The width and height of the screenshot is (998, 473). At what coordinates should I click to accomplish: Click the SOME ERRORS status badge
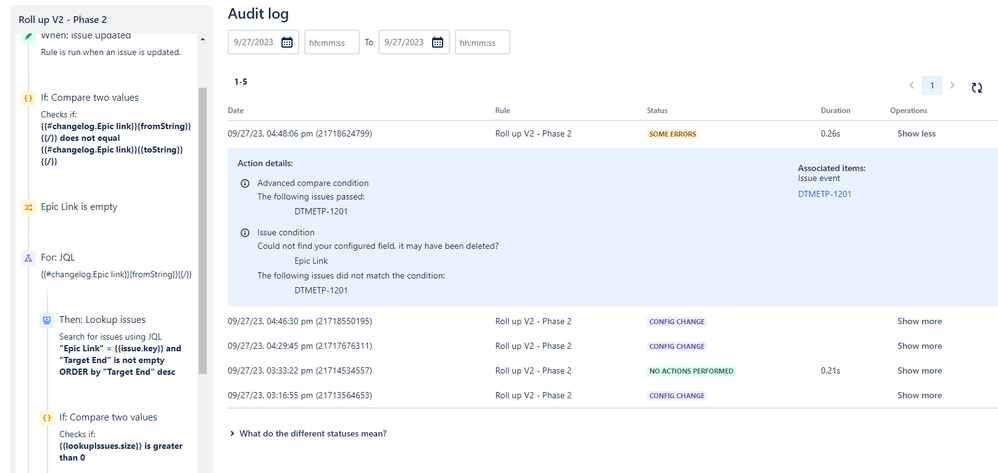coord(673,134)
